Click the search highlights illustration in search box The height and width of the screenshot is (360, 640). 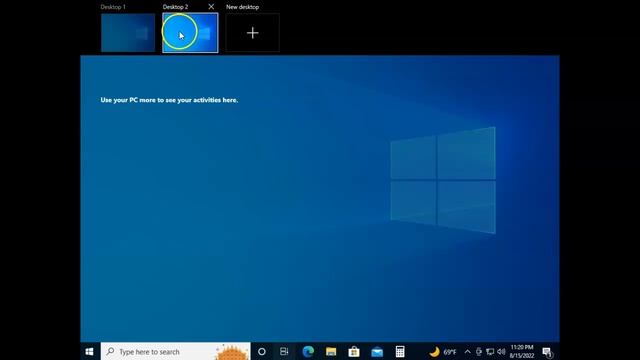[x=231, y=352]
